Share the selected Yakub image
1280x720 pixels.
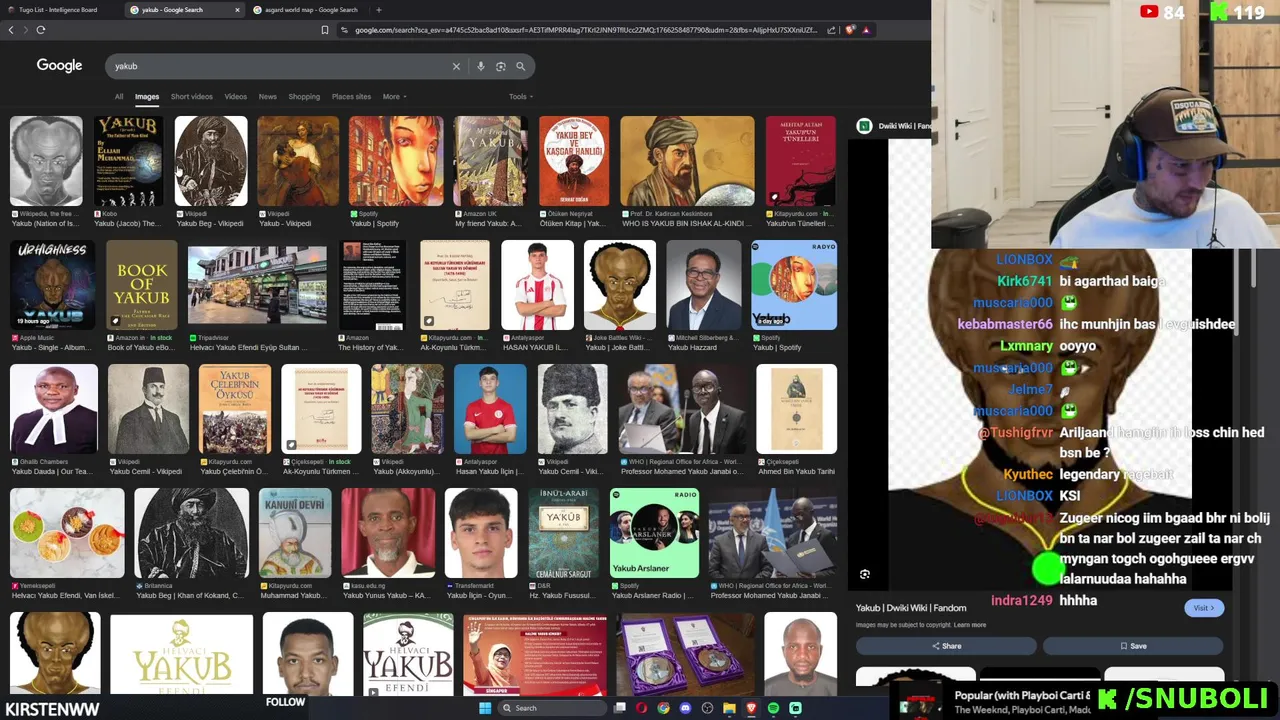[x=946, y=646]
